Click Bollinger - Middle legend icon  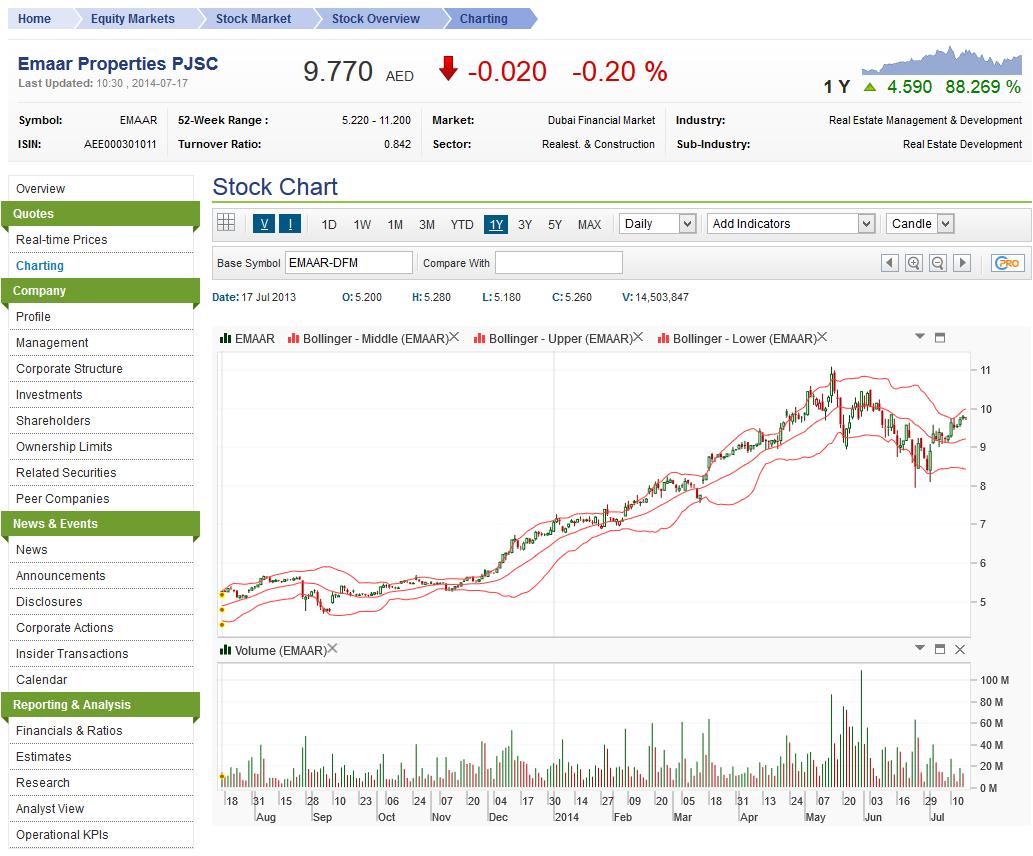(293, 338)
